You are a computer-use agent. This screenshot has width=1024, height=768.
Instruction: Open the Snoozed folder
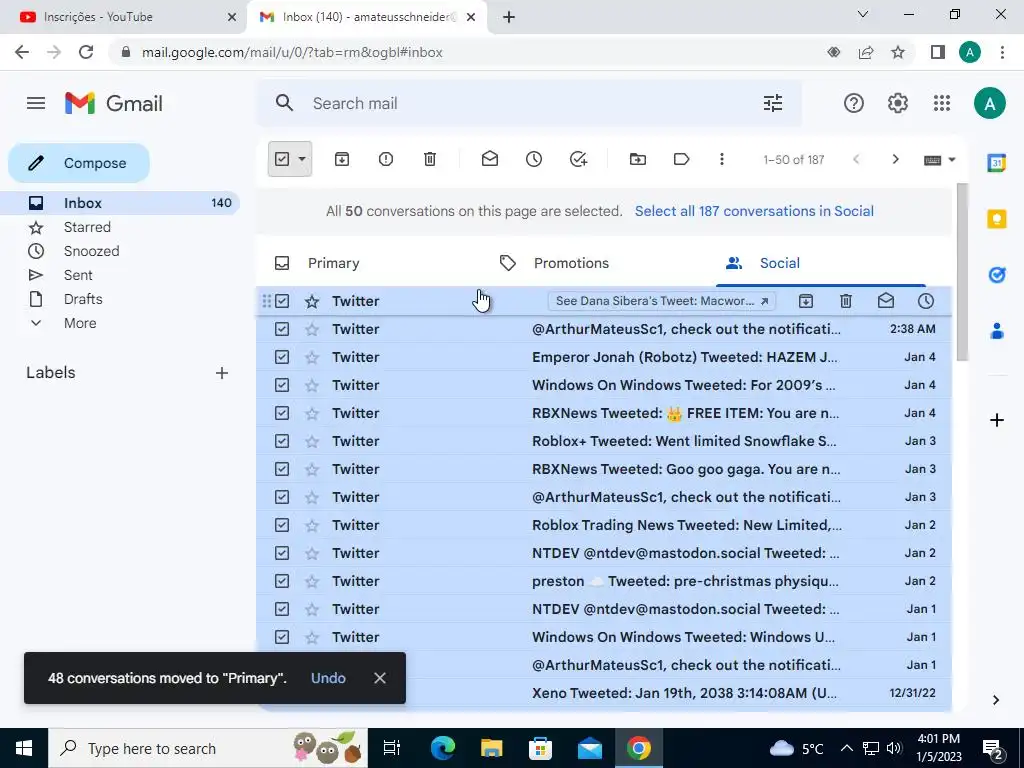(x=91, y=251)
